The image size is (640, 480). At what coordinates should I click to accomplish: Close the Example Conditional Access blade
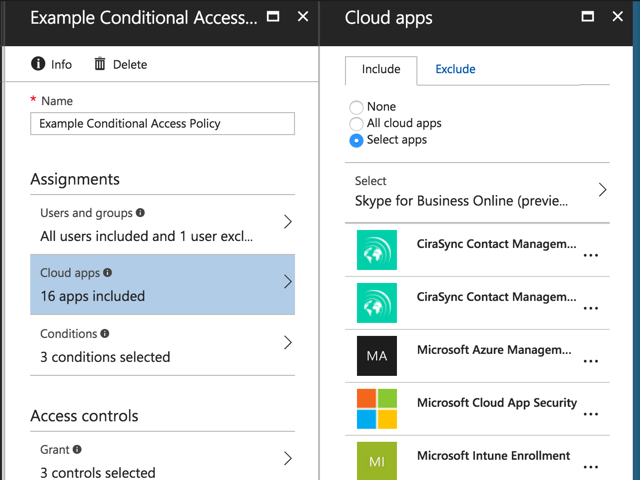click(303, 17)
